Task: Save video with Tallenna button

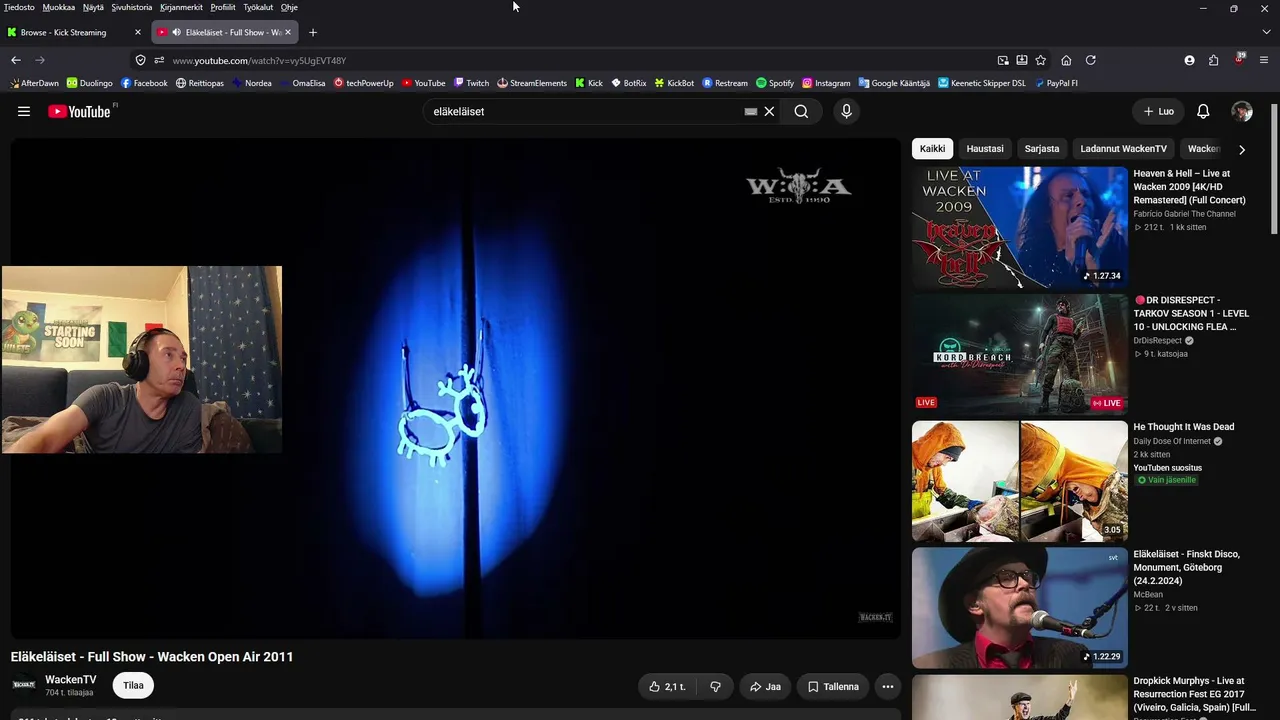Action: [833, 686]
